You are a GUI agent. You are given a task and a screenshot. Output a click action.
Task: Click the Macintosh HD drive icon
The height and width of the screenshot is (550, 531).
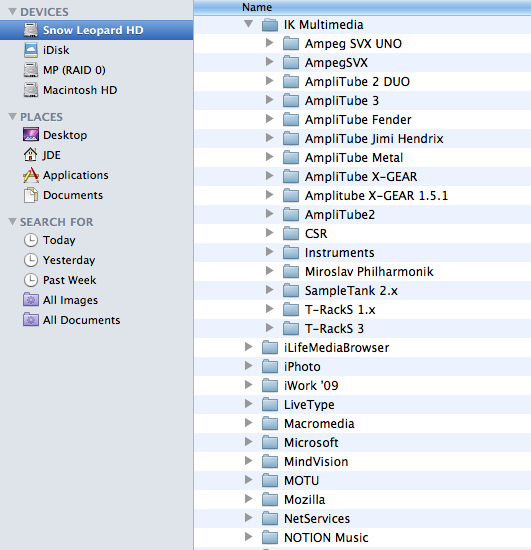coord(31,90)
